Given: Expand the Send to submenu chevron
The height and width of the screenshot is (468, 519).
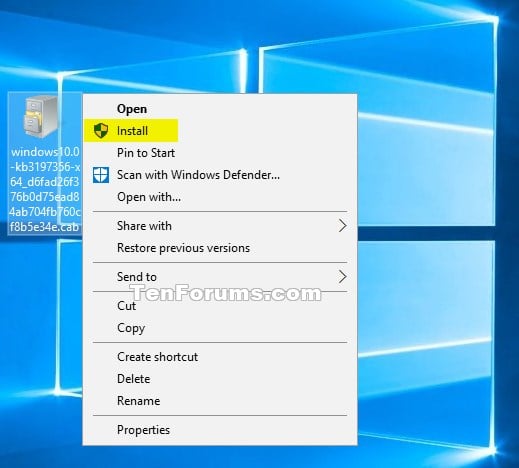Looking at the screenshot, I should coord(342,277).
